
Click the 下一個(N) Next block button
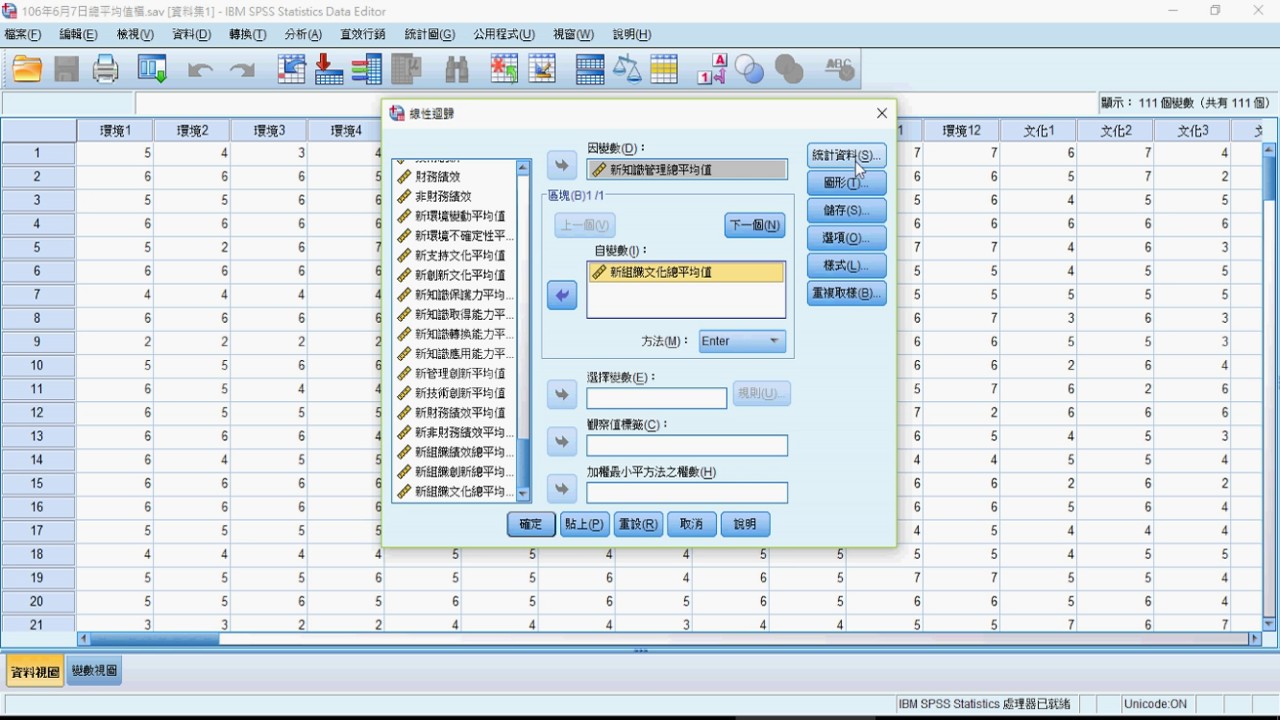[x=755, y=225]
